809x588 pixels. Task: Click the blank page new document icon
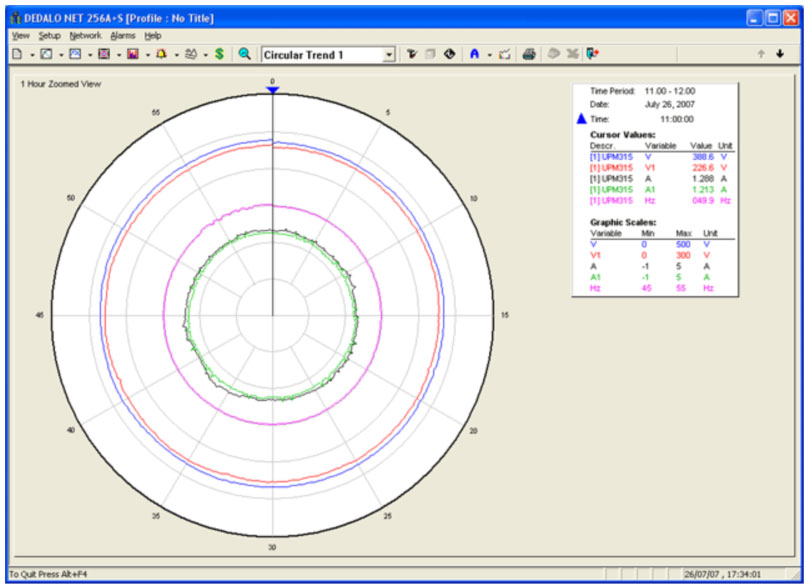click(x=17, y=54)
